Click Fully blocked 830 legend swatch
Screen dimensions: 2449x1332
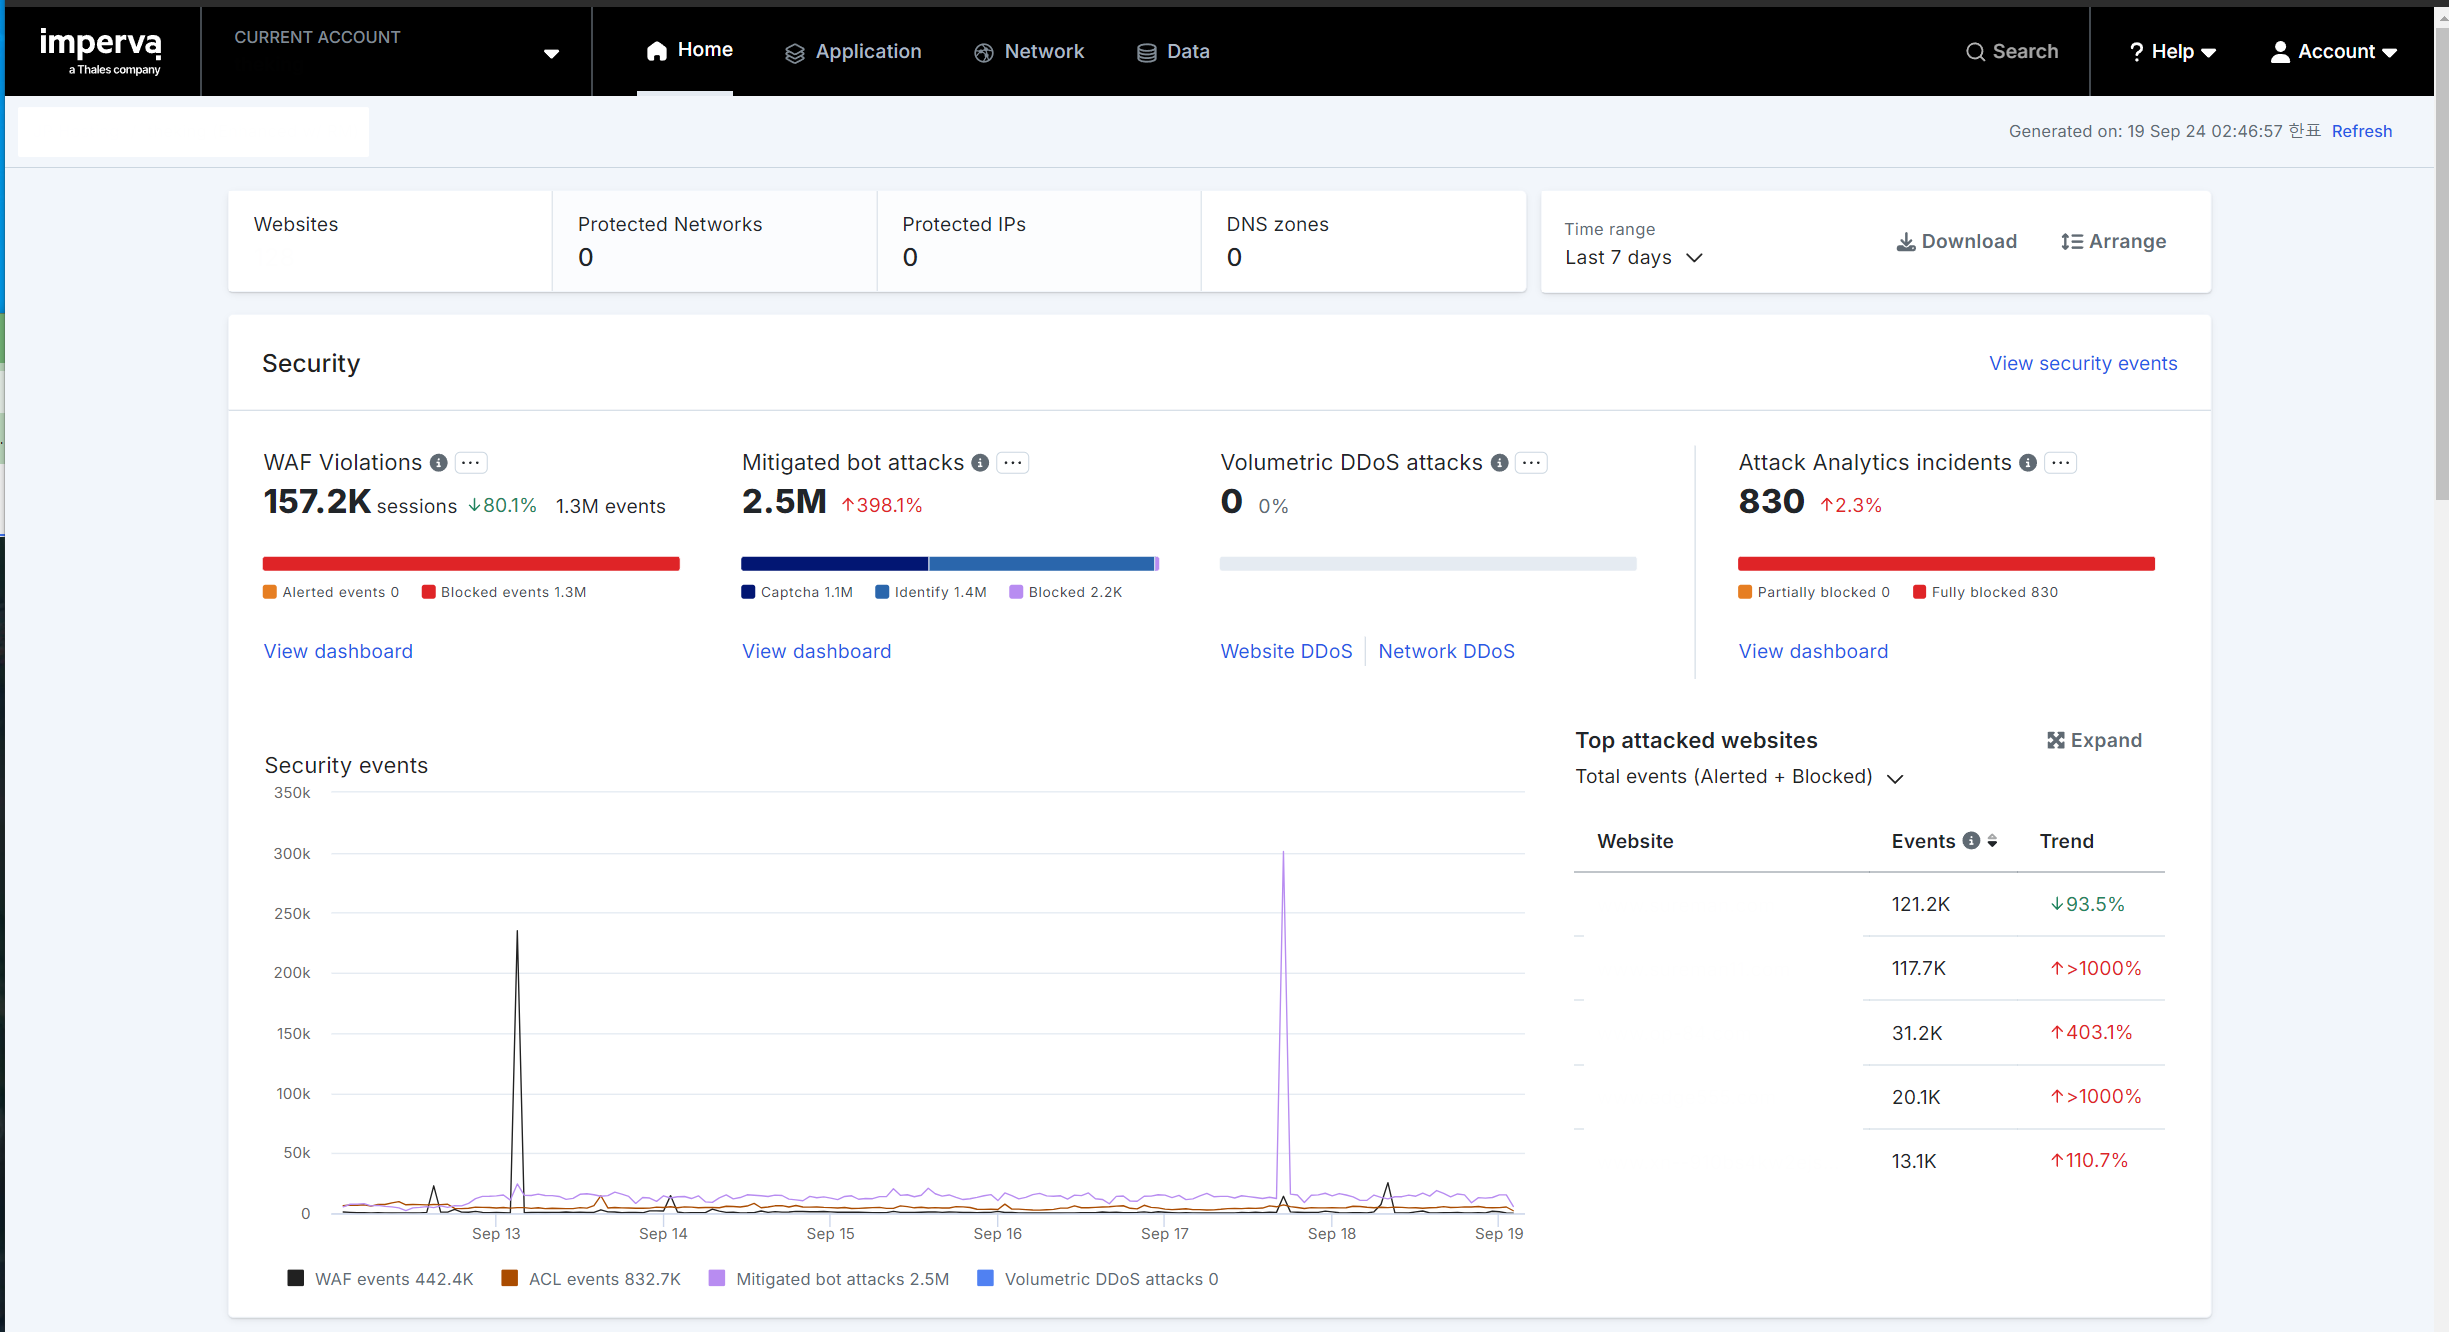1919,592
